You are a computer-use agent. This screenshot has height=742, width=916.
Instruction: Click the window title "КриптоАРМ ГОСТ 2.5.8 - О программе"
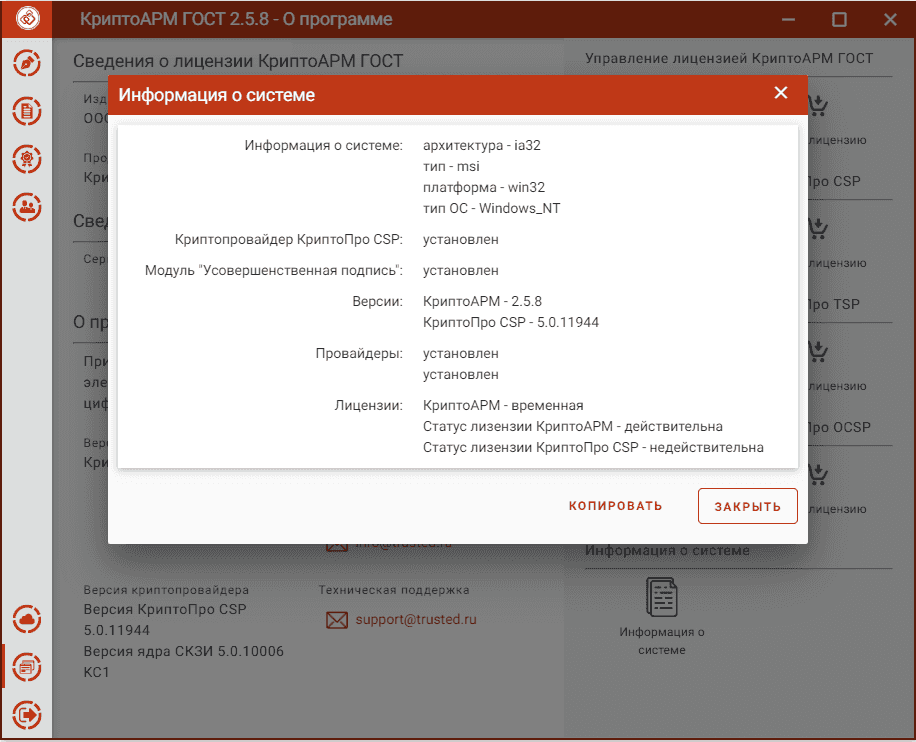[236, 19]
